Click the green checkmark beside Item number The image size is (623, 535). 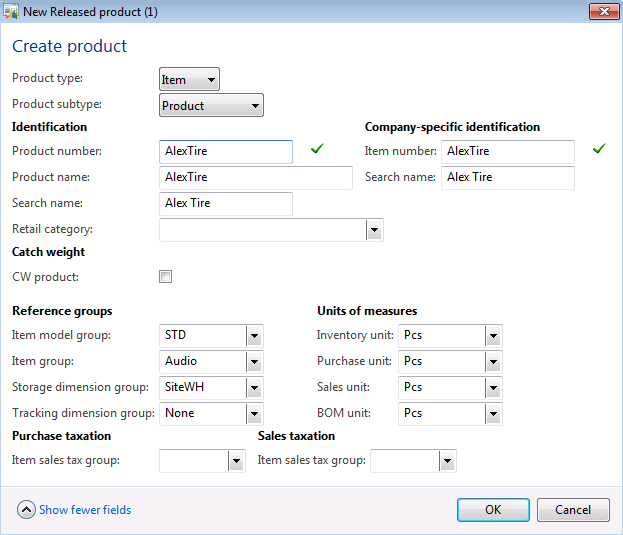click(599, 150)
